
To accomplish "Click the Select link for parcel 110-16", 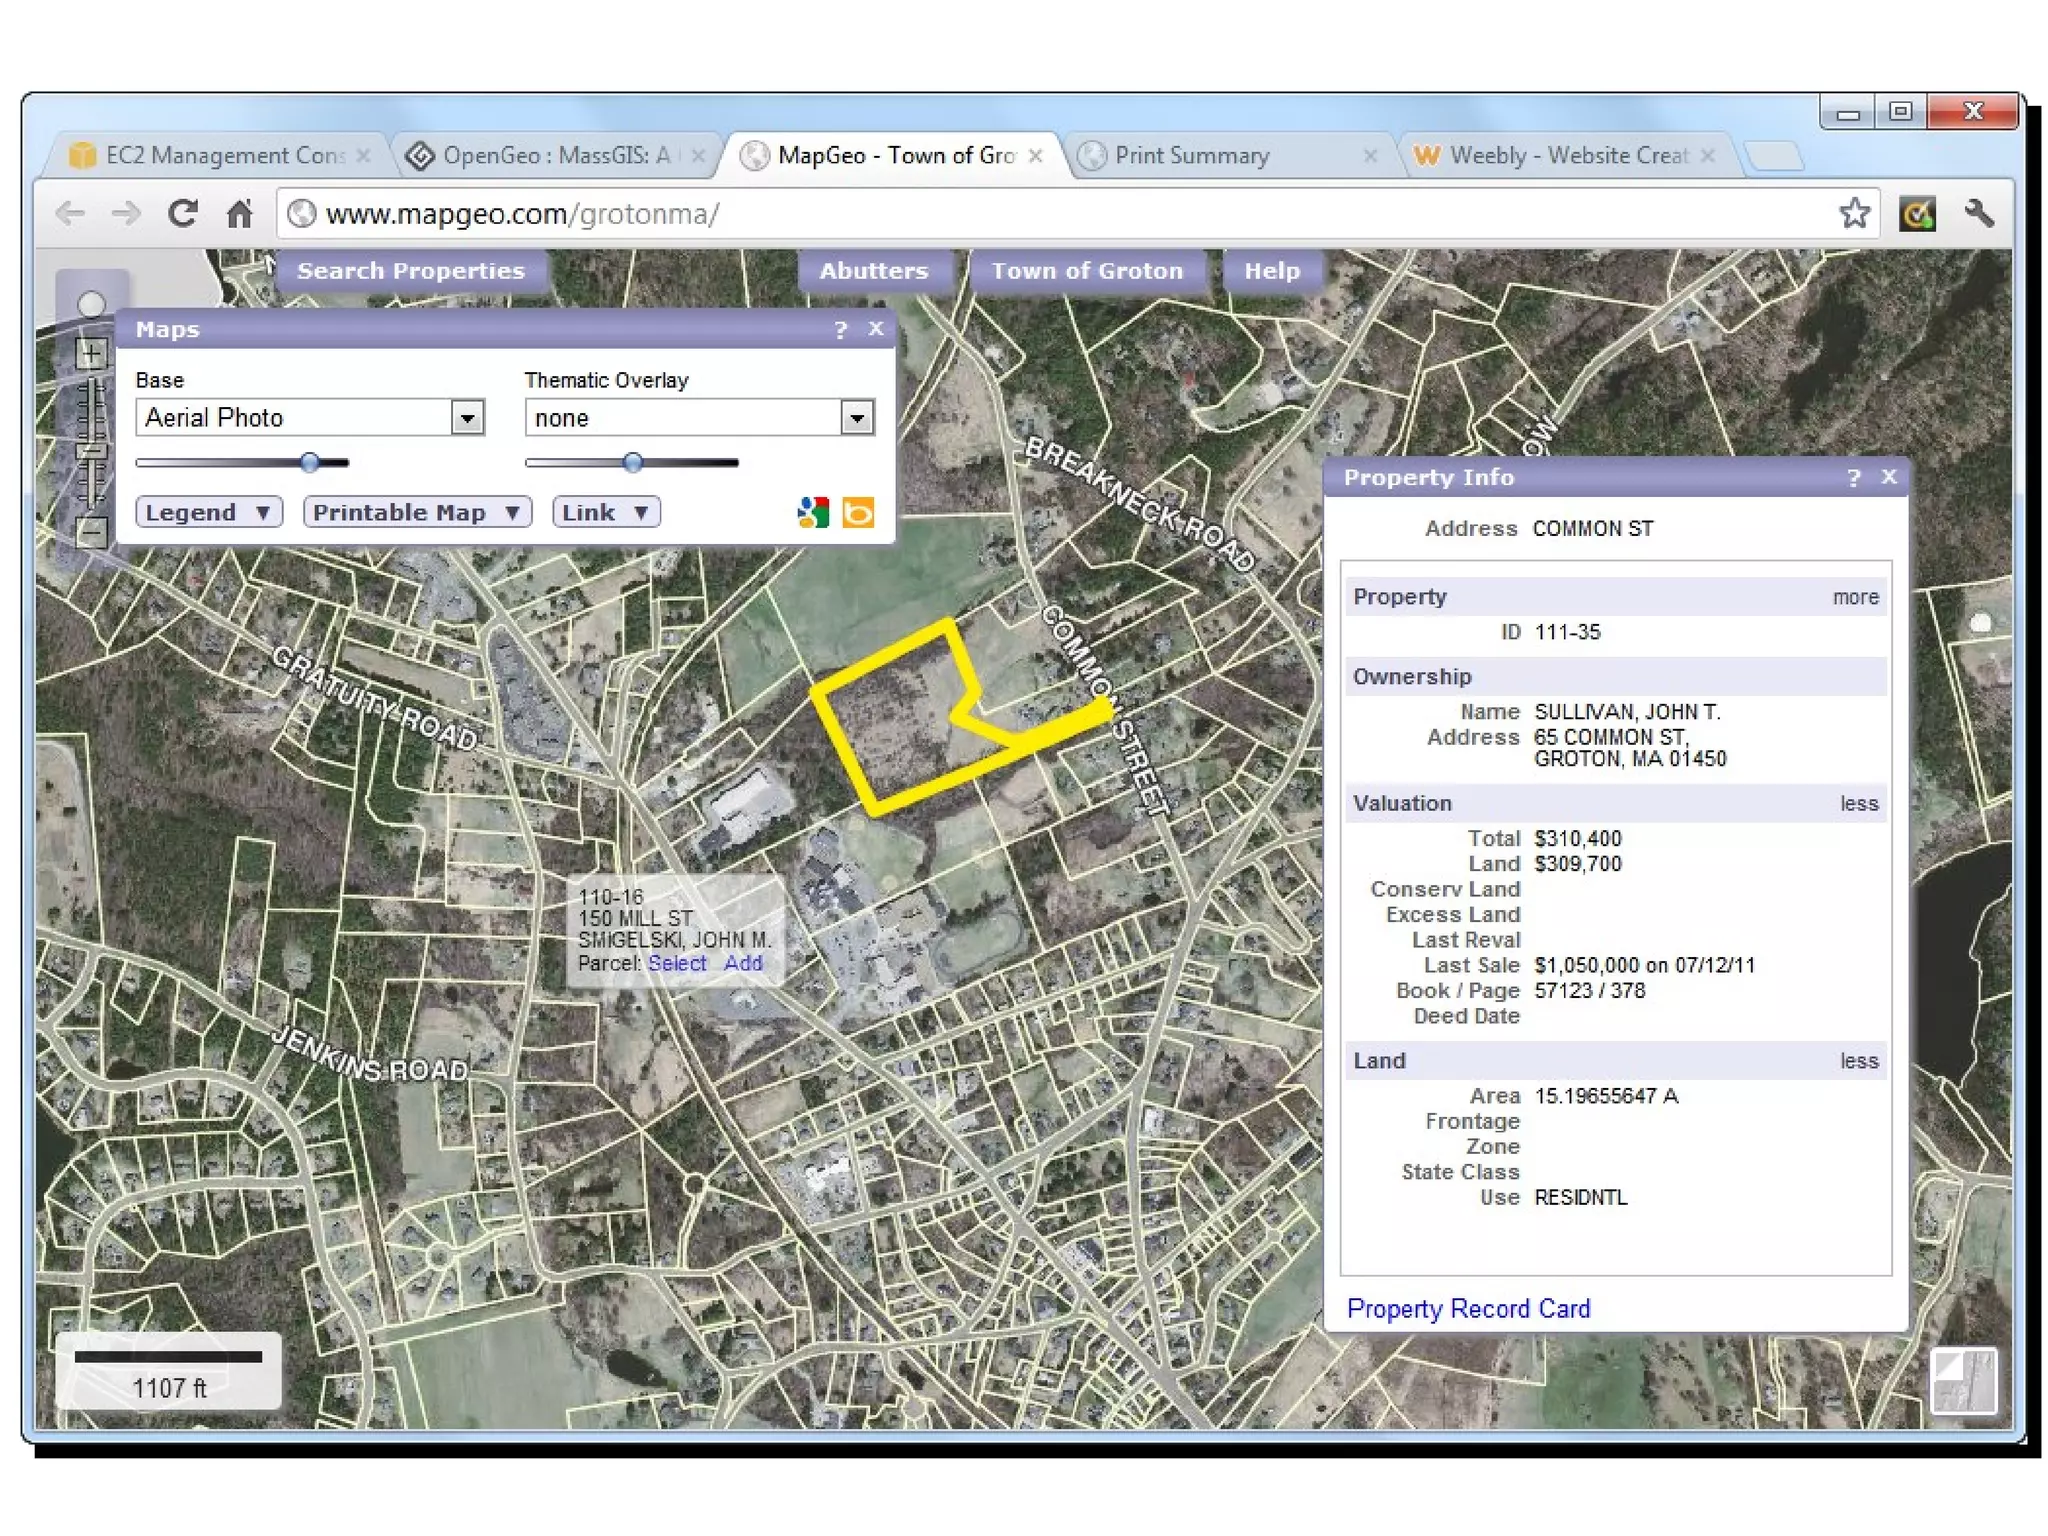I will (x=676, y=963).
